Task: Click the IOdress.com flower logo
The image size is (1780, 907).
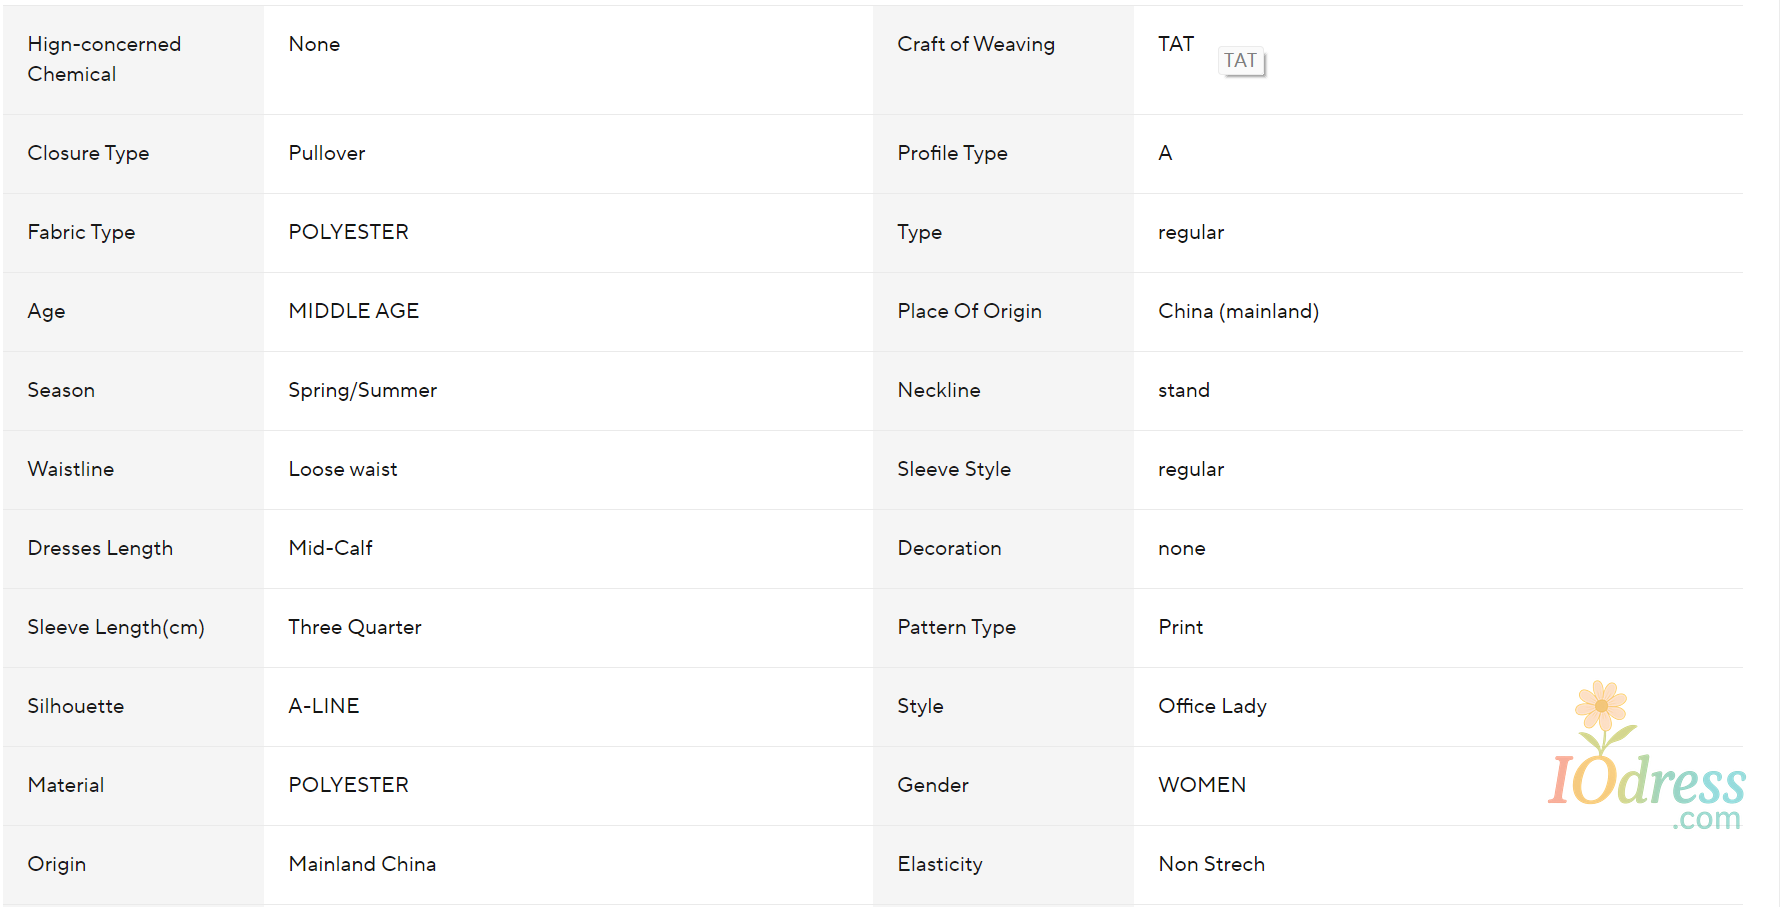Action: tap(1647, 756)
